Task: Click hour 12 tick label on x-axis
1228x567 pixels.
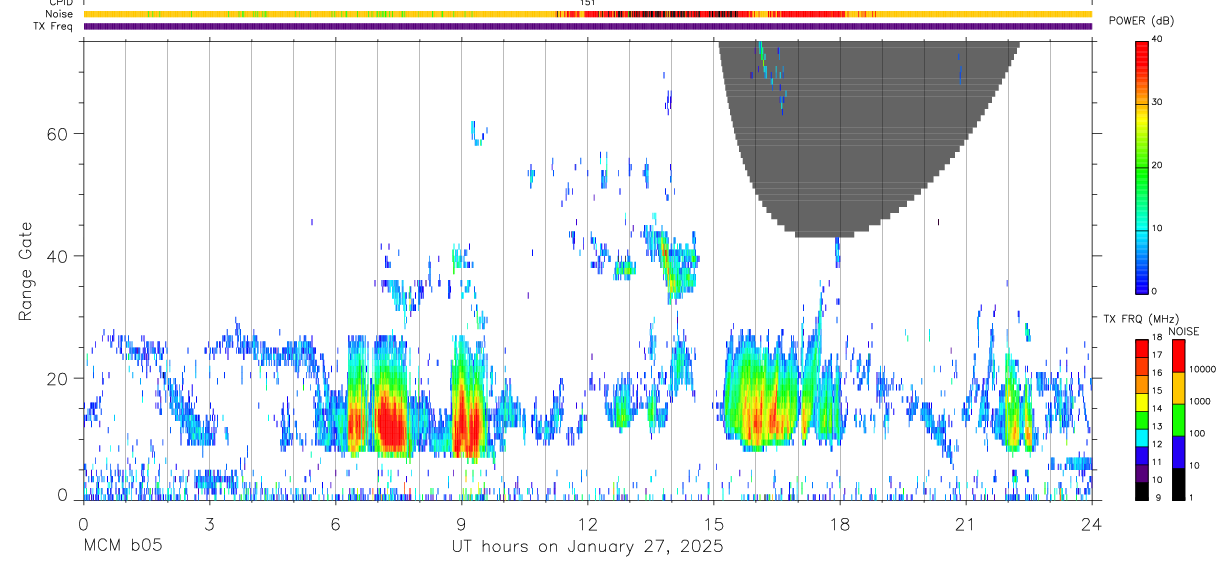Action: pyautogui.click(x=588, y=523)
